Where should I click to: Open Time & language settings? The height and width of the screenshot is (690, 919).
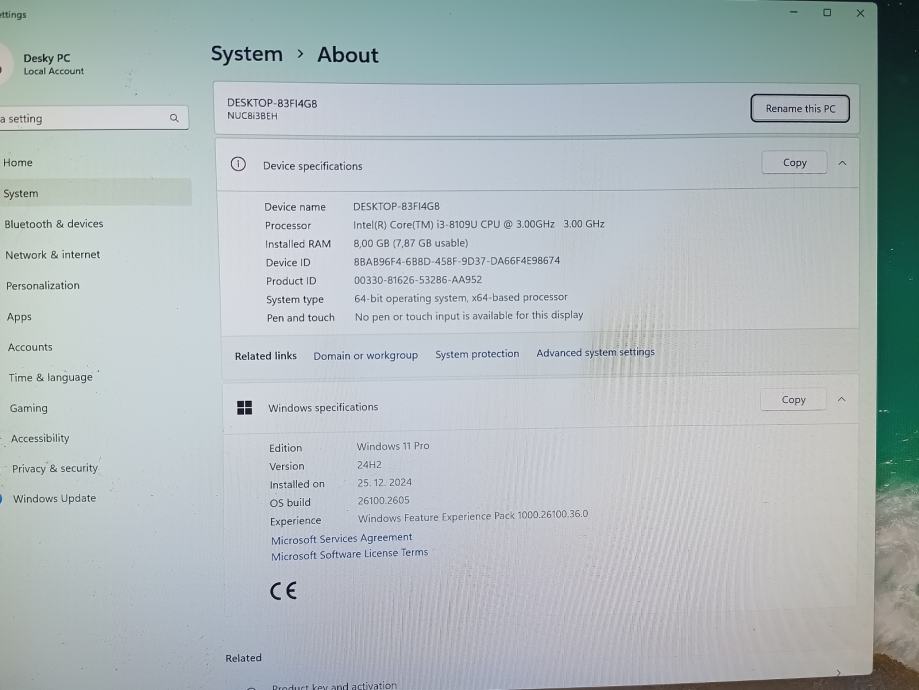(x=50, y=378)
